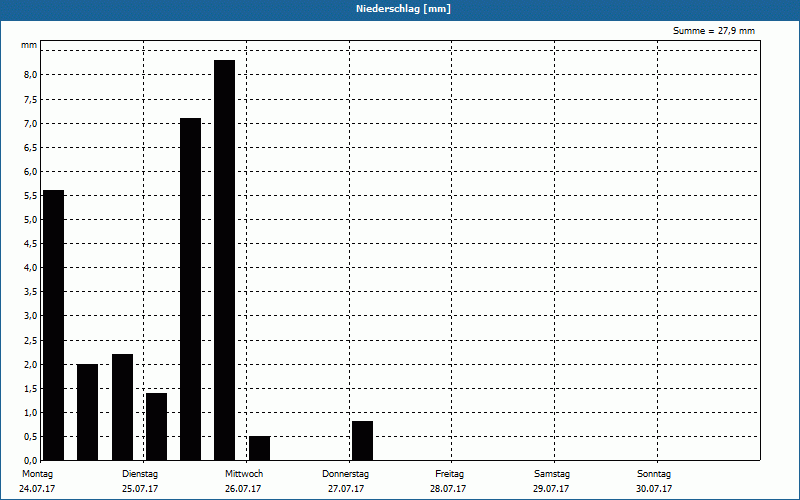Click the date '27.07.17'
Viewport: 800px width, 500px height.
(346, 489)
